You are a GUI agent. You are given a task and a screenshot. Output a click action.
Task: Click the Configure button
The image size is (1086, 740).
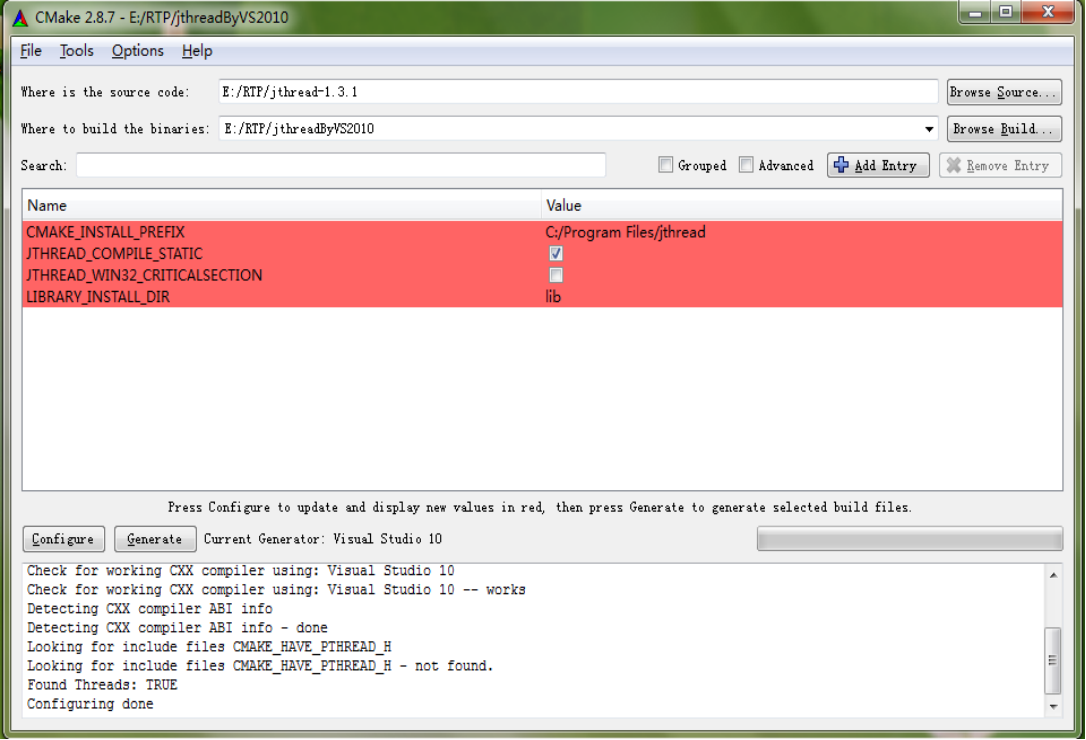63,539
